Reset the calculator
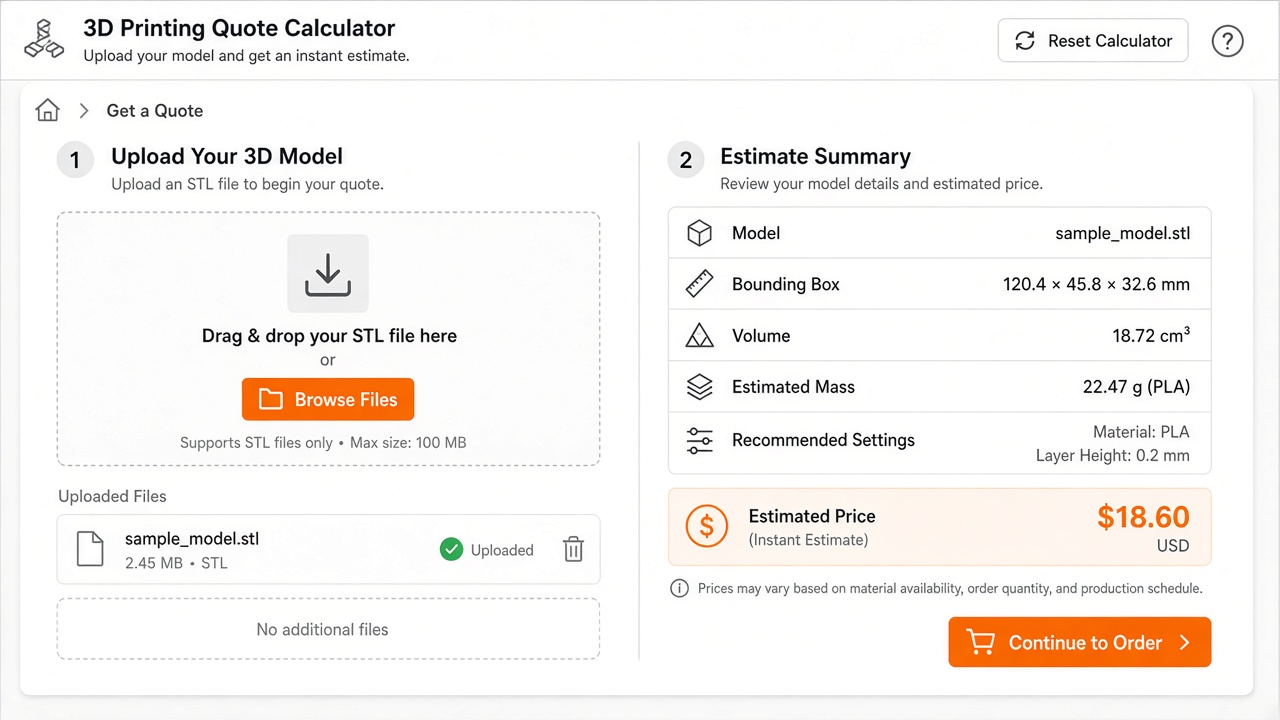The image size is (1280, 720). click(1093, 41)
